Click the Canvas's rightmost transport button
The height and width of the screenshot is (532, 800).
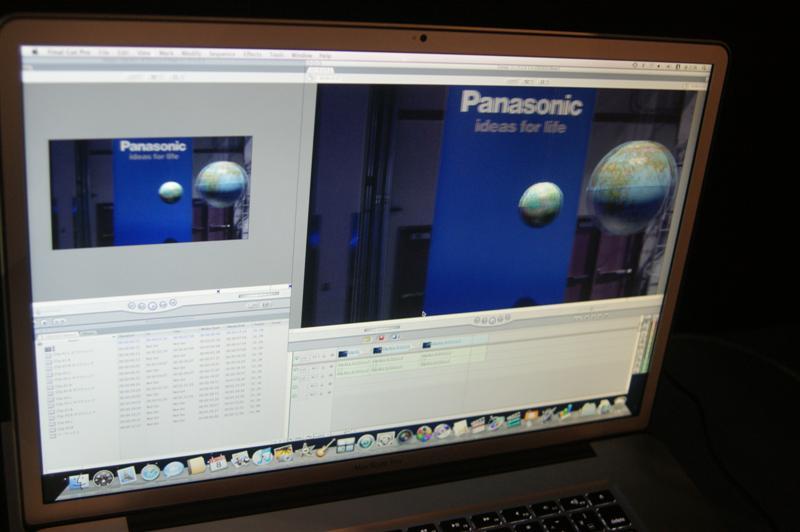508,317
